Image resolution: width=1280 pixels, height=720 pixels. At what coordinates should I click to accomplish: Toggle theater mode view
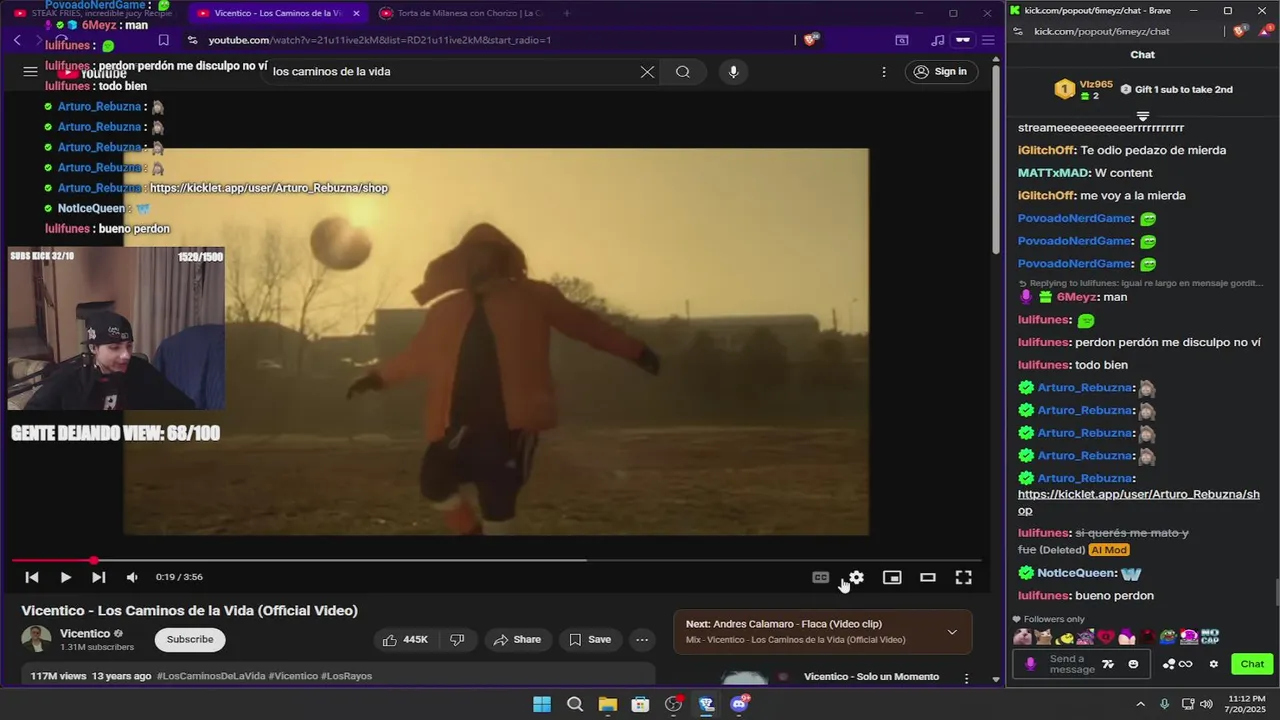pos(928,577)
